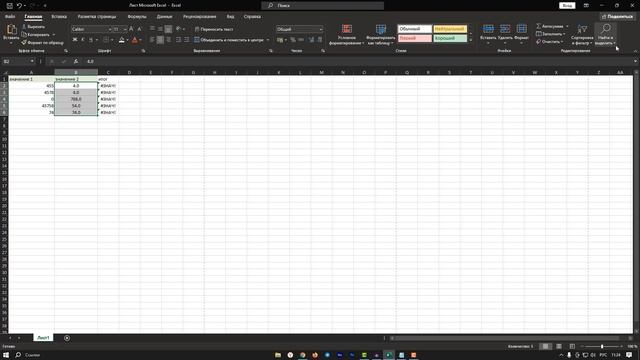Click Merge and Center (Объединить и поместить в центре)

(229, 40)
